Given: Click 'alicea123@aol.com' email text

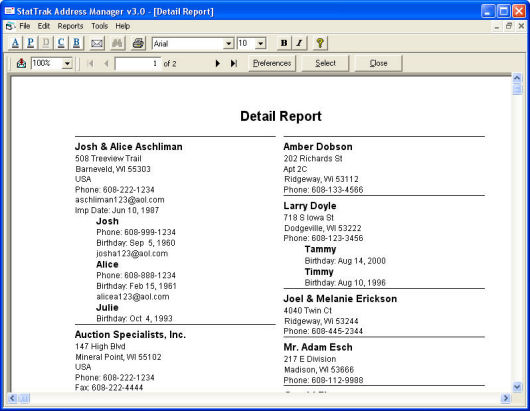Looking at the screenshot, I should tap(132, 297).
